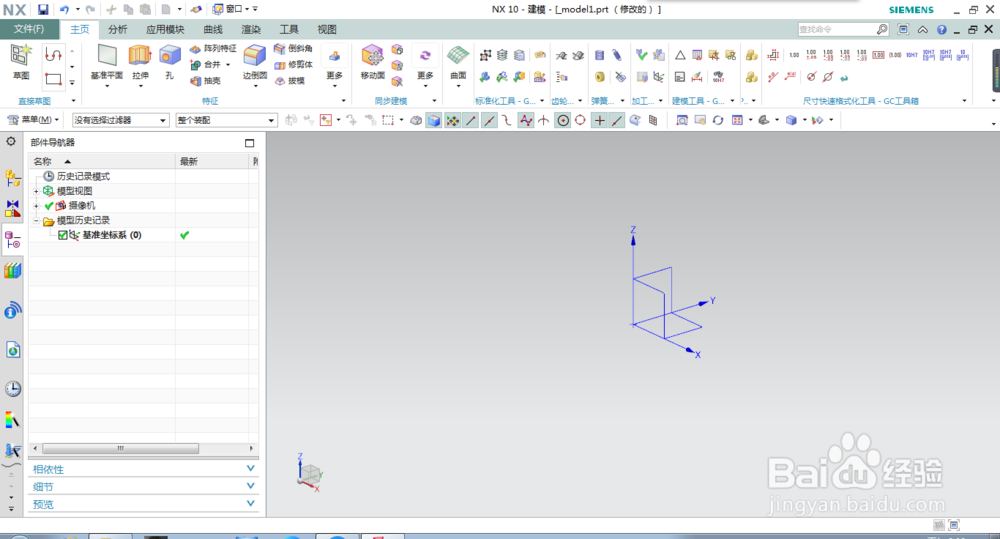This screenshot has height=539, width=1000.
Task: Toggle the Control Point snap (zigzag icon)
Action: [x=526, y=120]
